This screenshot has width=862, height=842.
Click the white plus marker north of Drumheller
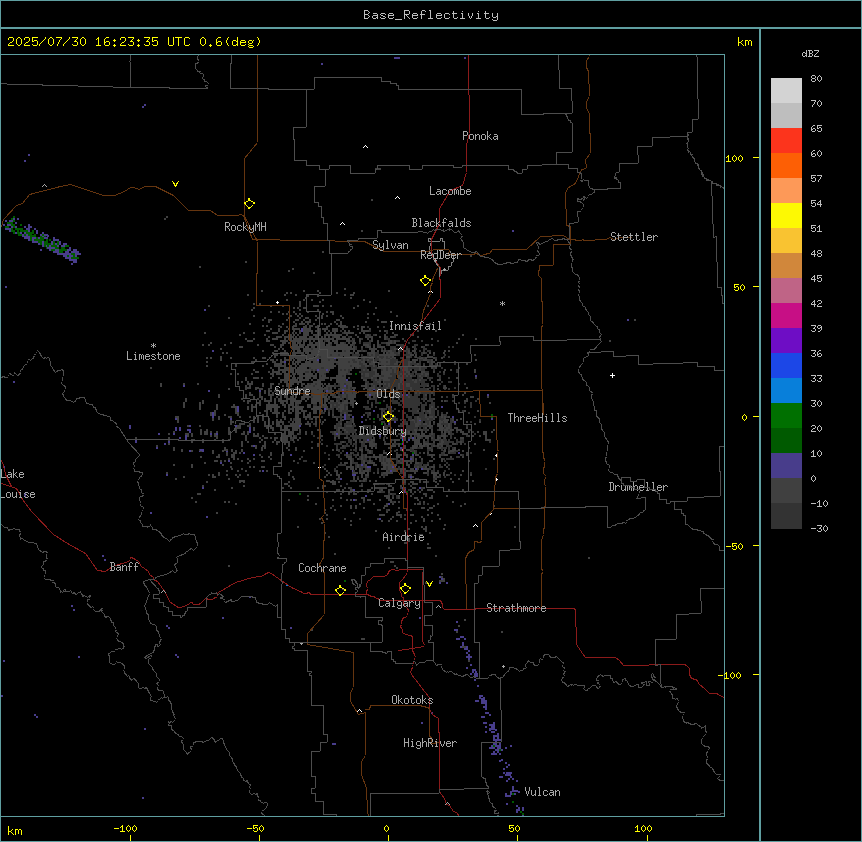pyautogui.click(x=612, y=375)
